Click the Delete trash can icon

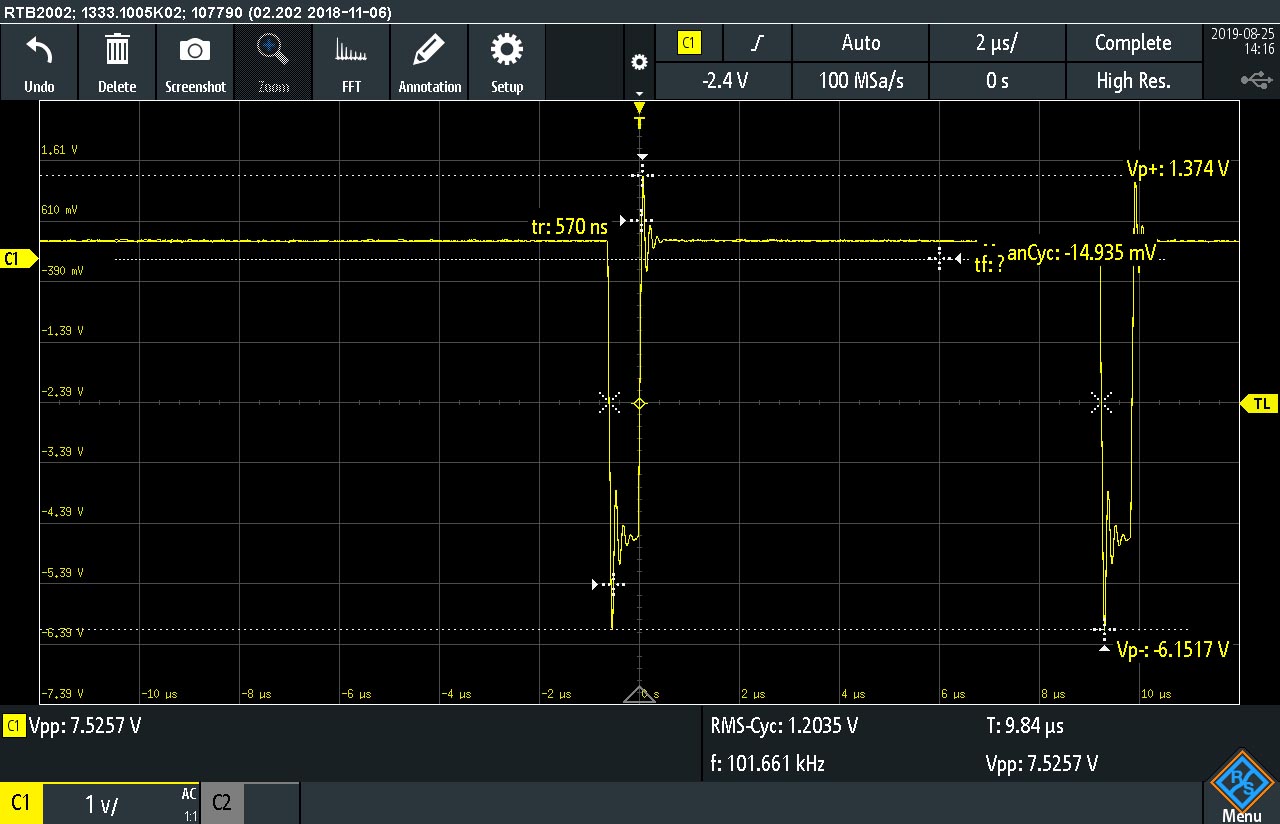point(117,49)
